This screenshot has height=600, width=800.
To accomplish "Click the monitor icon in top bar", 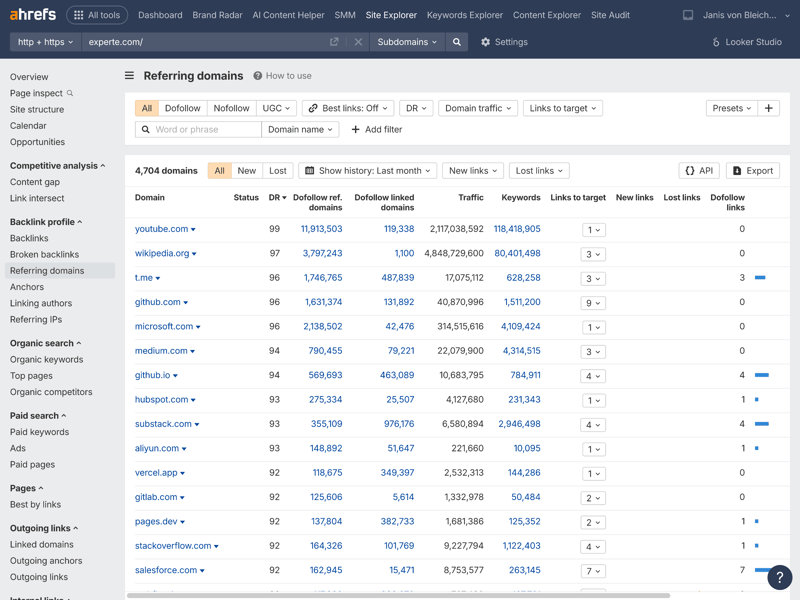I will click(x=688, y=15).
